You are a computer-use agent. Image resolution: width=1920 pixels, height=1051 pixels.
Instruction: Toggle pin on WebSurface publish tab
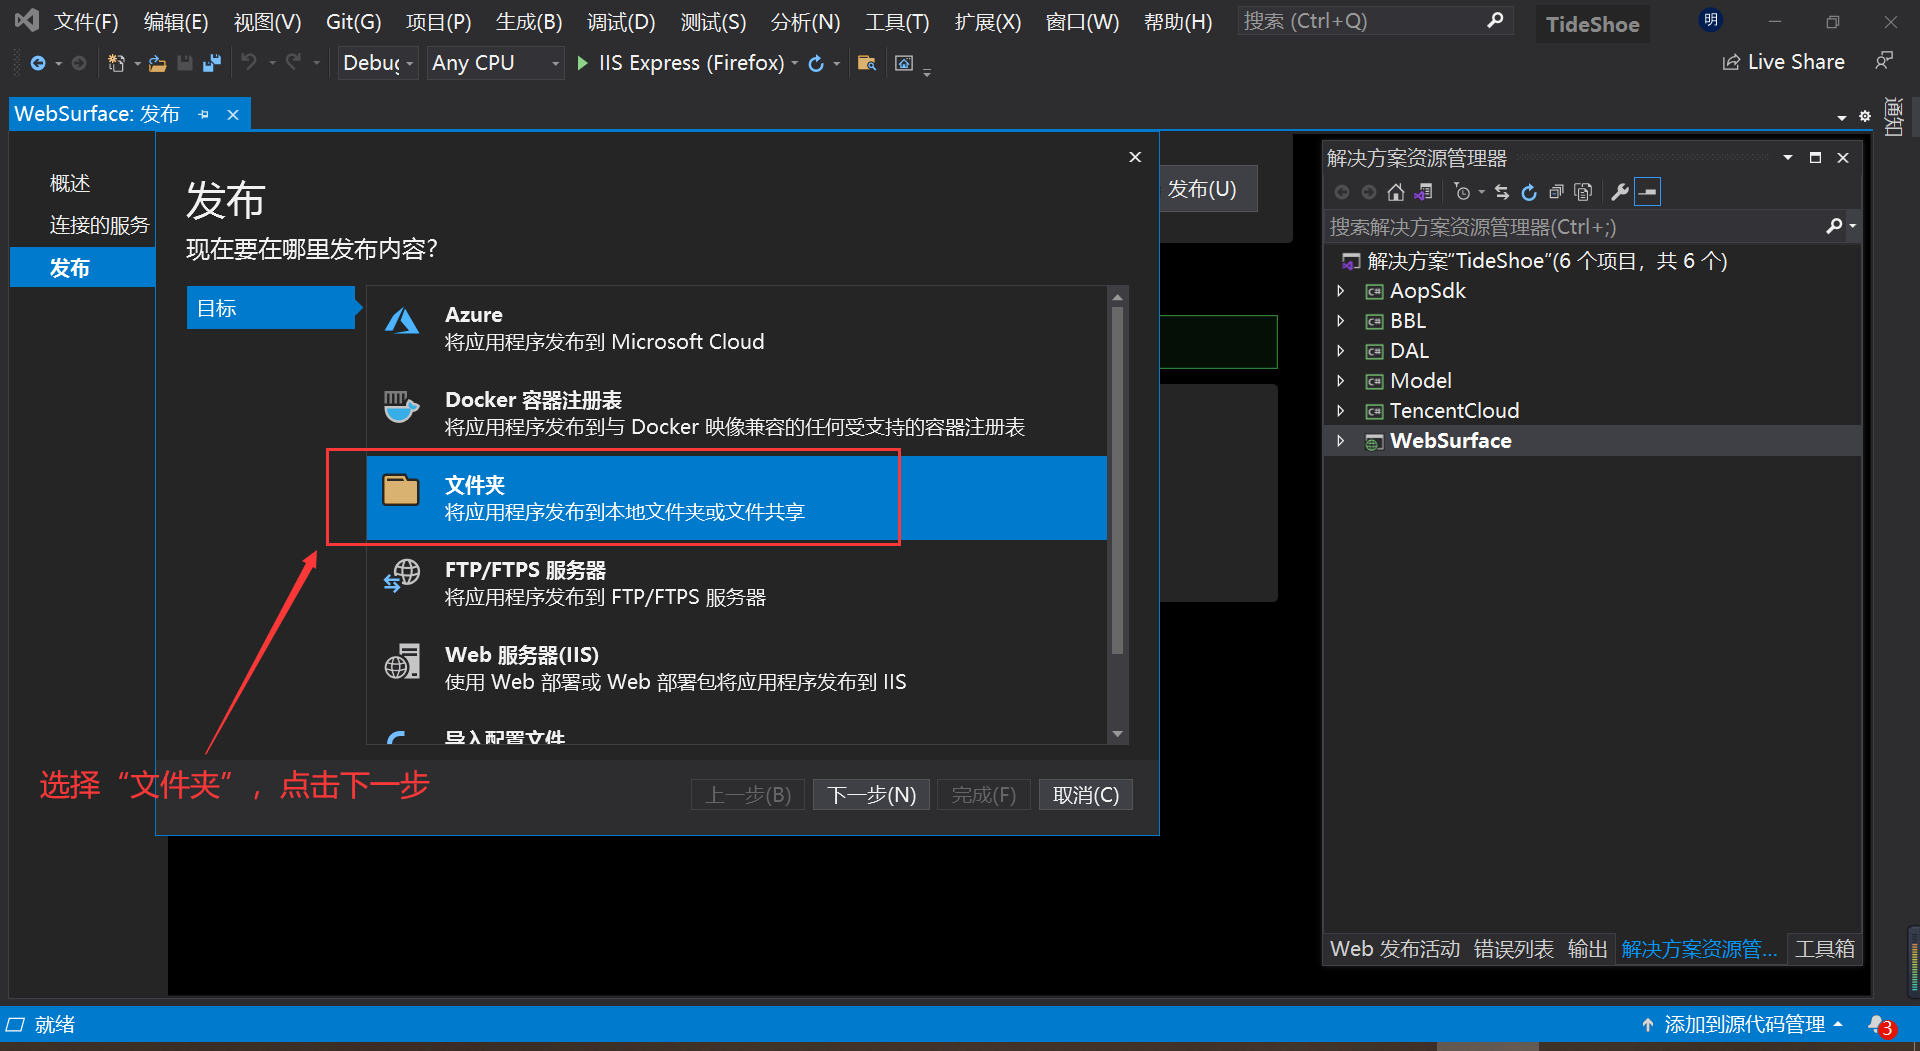(204, 115)
